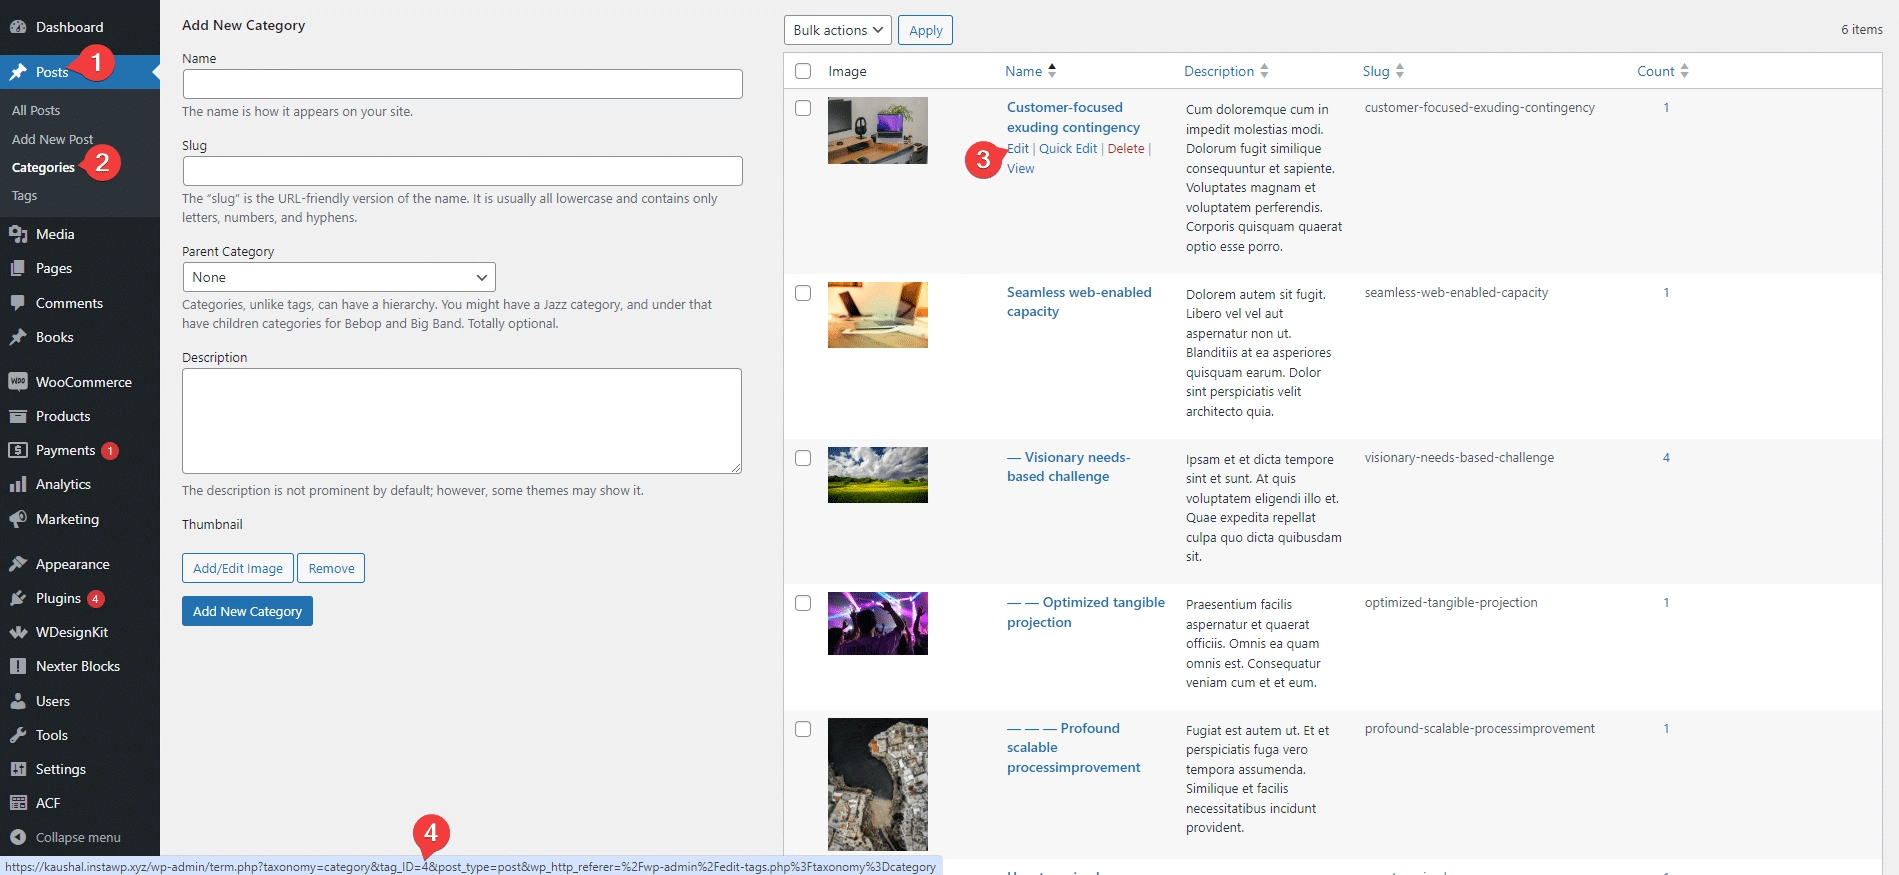Click the Name column header
Image resolution: width=1899 pixels, height=875 pixels.
(1024, 71)
